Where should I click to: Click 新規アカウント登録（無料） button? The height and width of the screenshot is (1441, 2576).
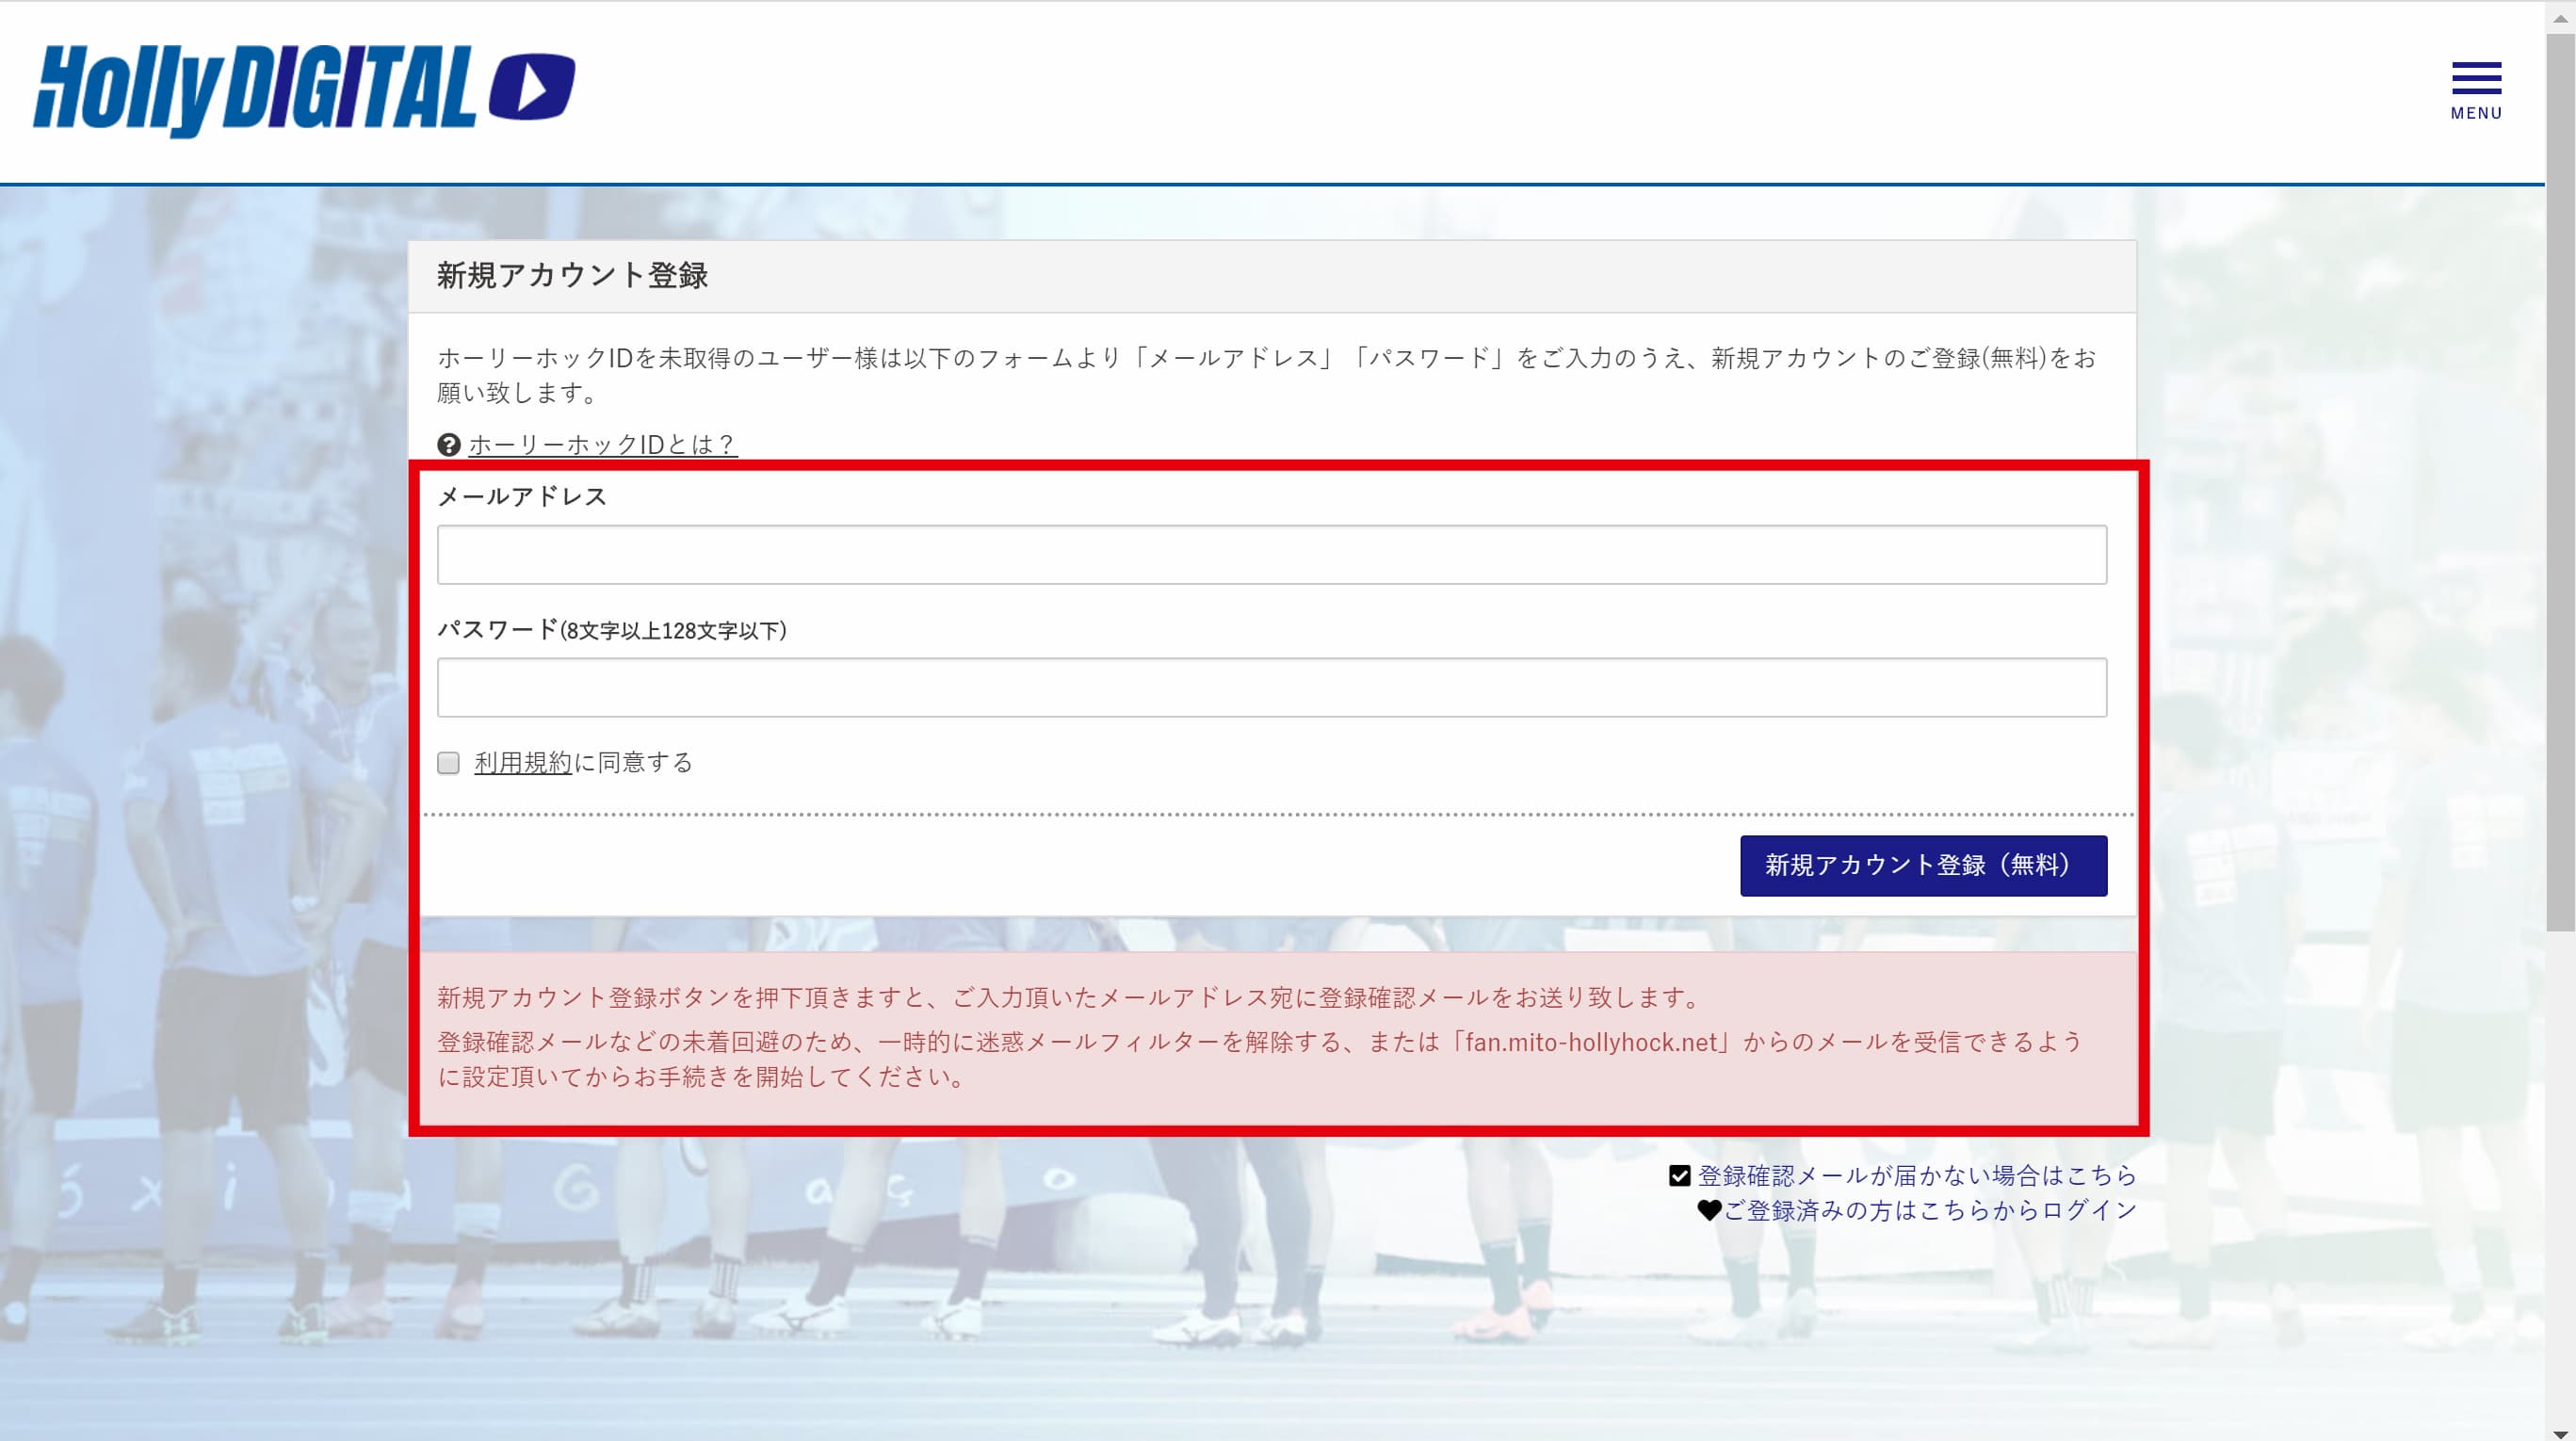pyautogui.click(x=1923, y=866)
